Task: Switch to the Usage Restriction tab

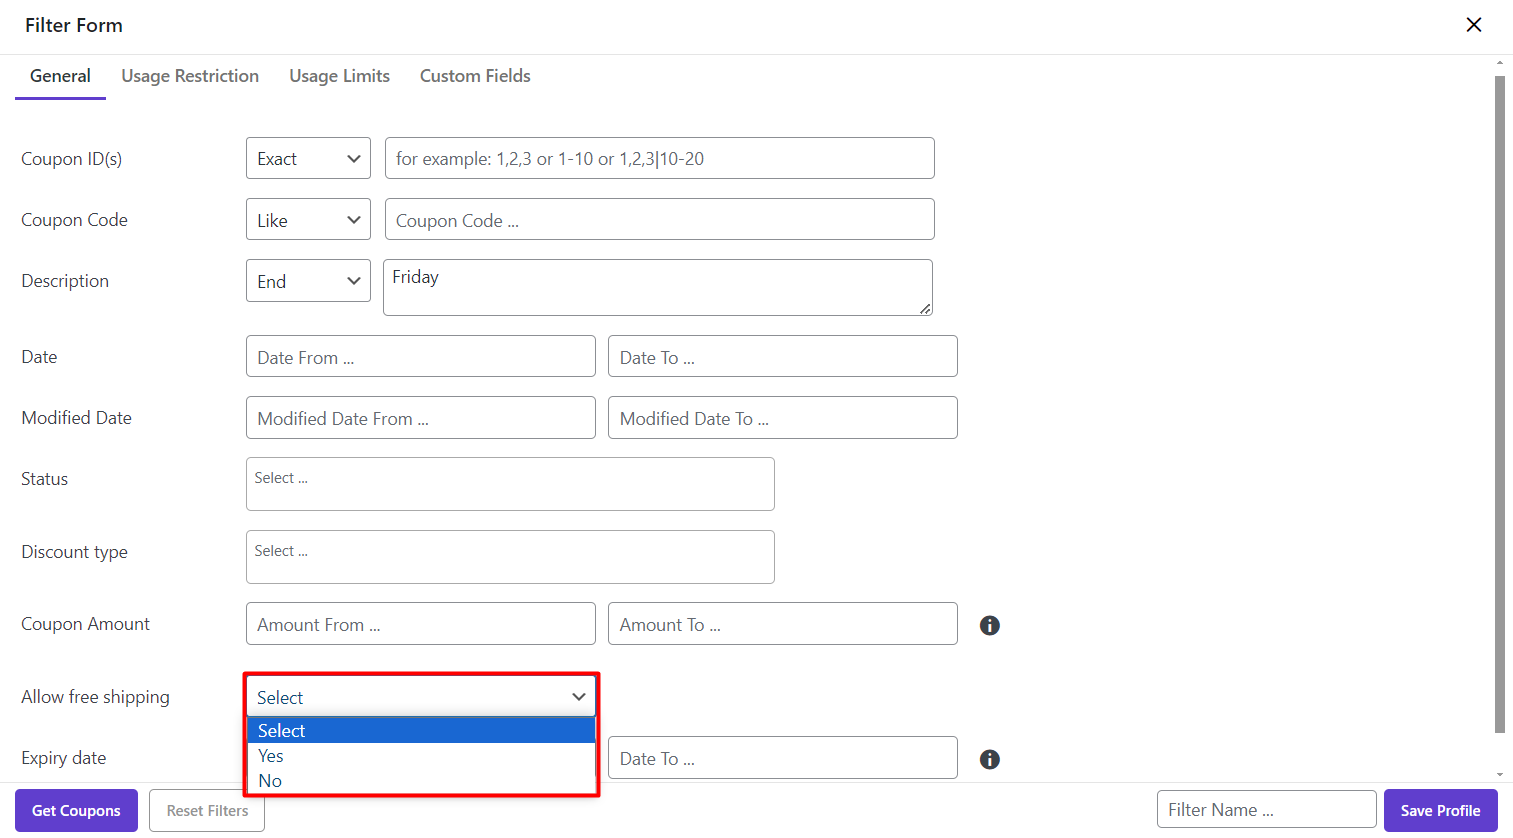Action: (190, 76)
